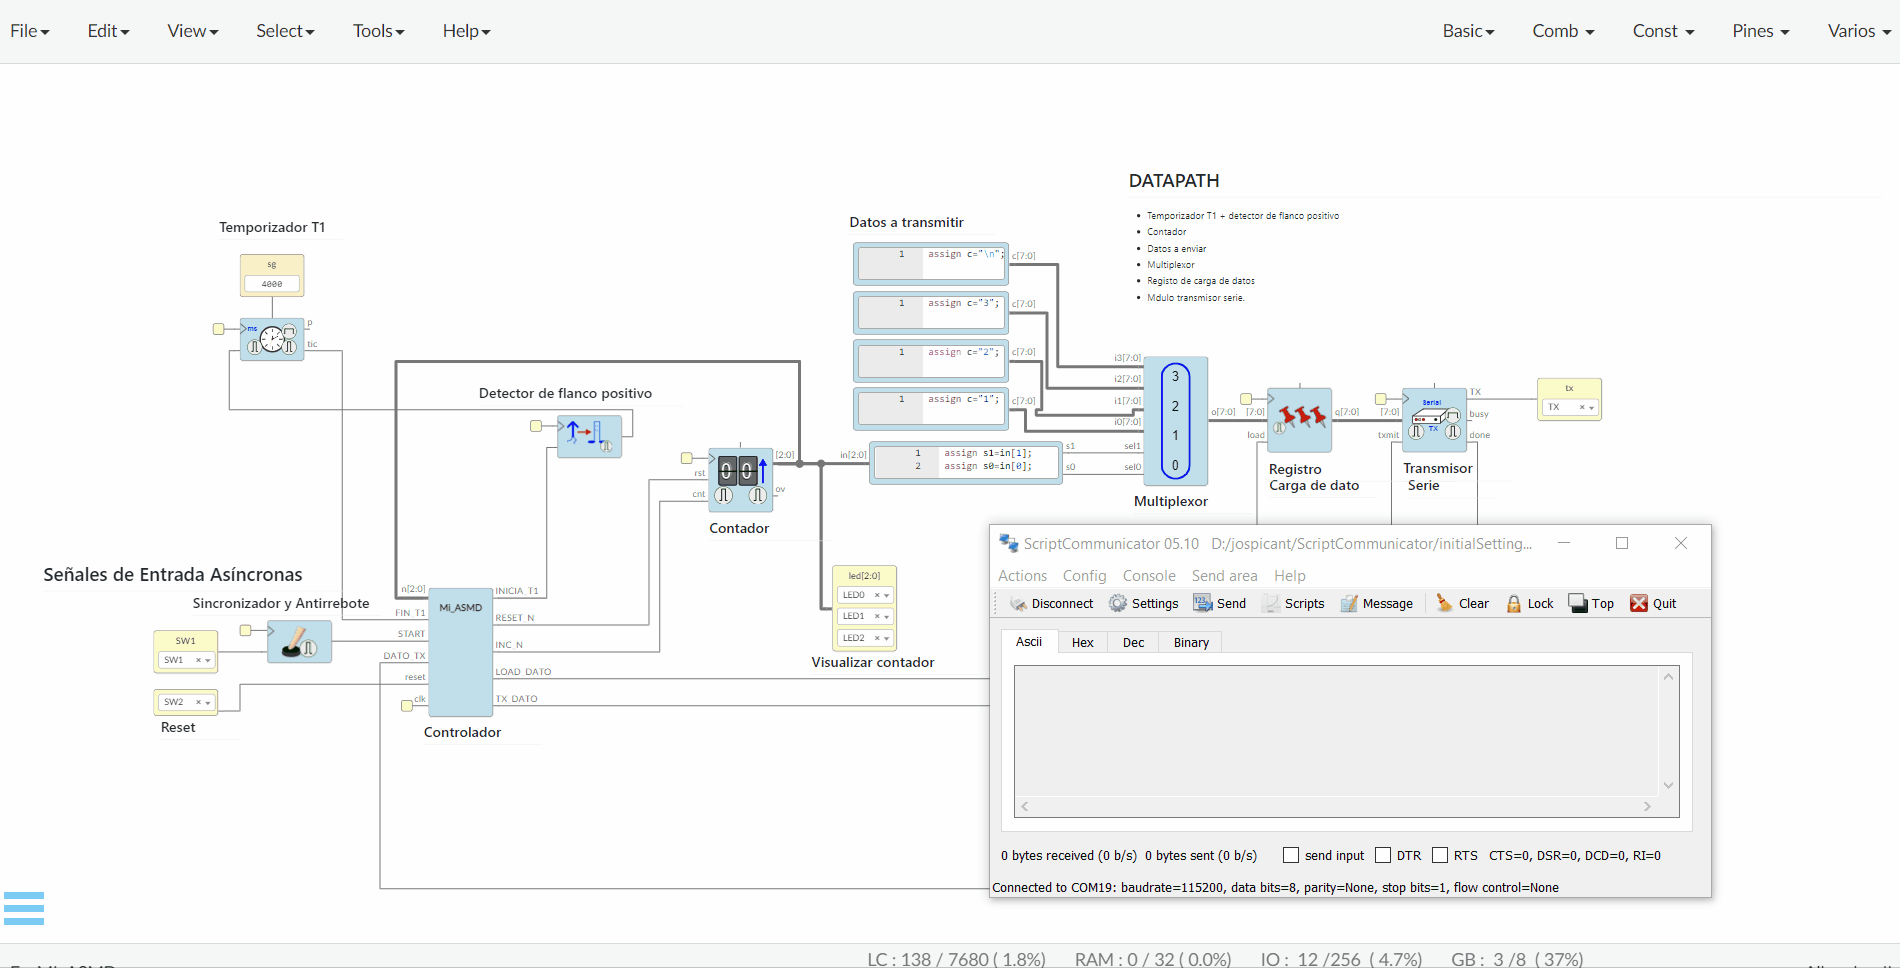Screen dimensions: 1900x968
Task: Open the Scripts window
Action: click(1293, 603)
